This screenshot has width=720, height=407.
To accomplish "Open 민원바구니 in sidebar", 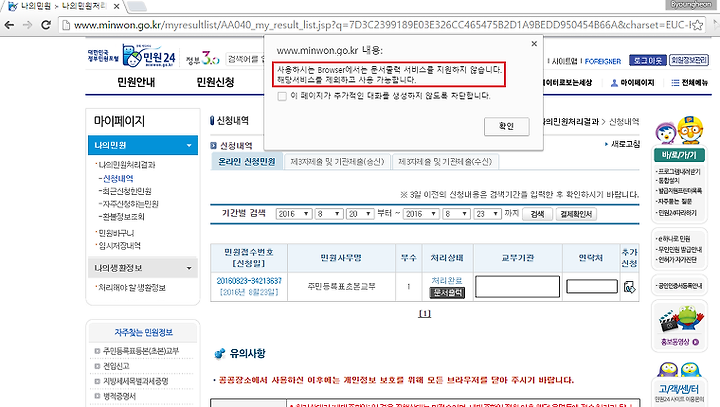I will click(x=116, y=233).
